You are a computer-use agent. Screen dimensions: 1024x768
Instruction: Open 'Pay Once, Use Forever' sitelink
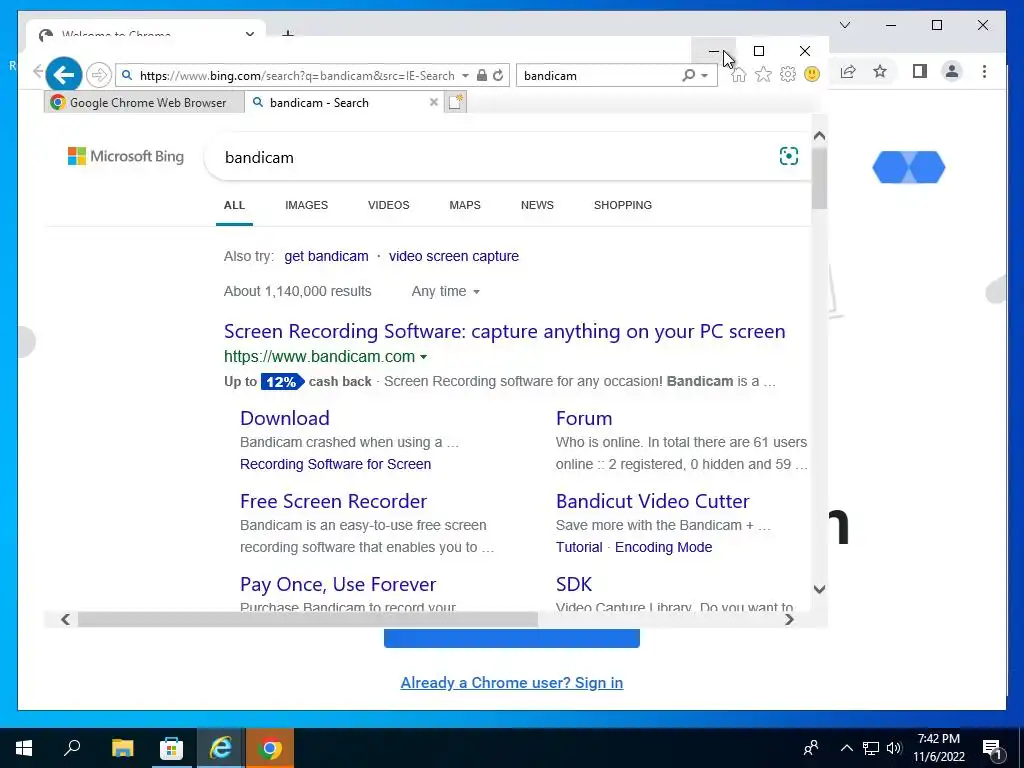(x=338, y=584)
